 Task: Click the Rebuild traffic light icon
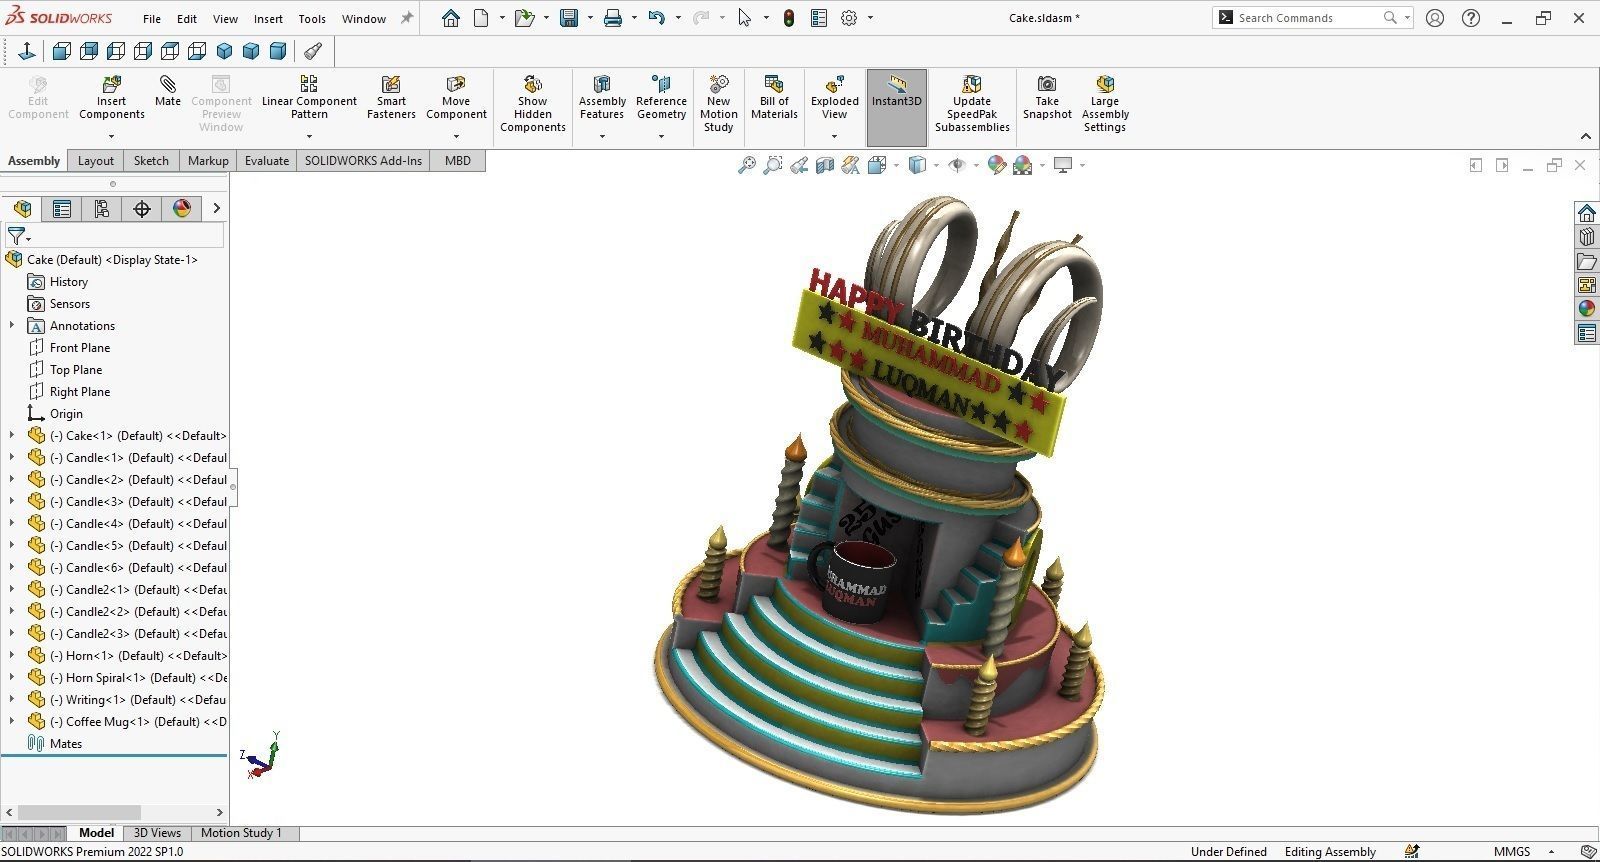(789, 18)
